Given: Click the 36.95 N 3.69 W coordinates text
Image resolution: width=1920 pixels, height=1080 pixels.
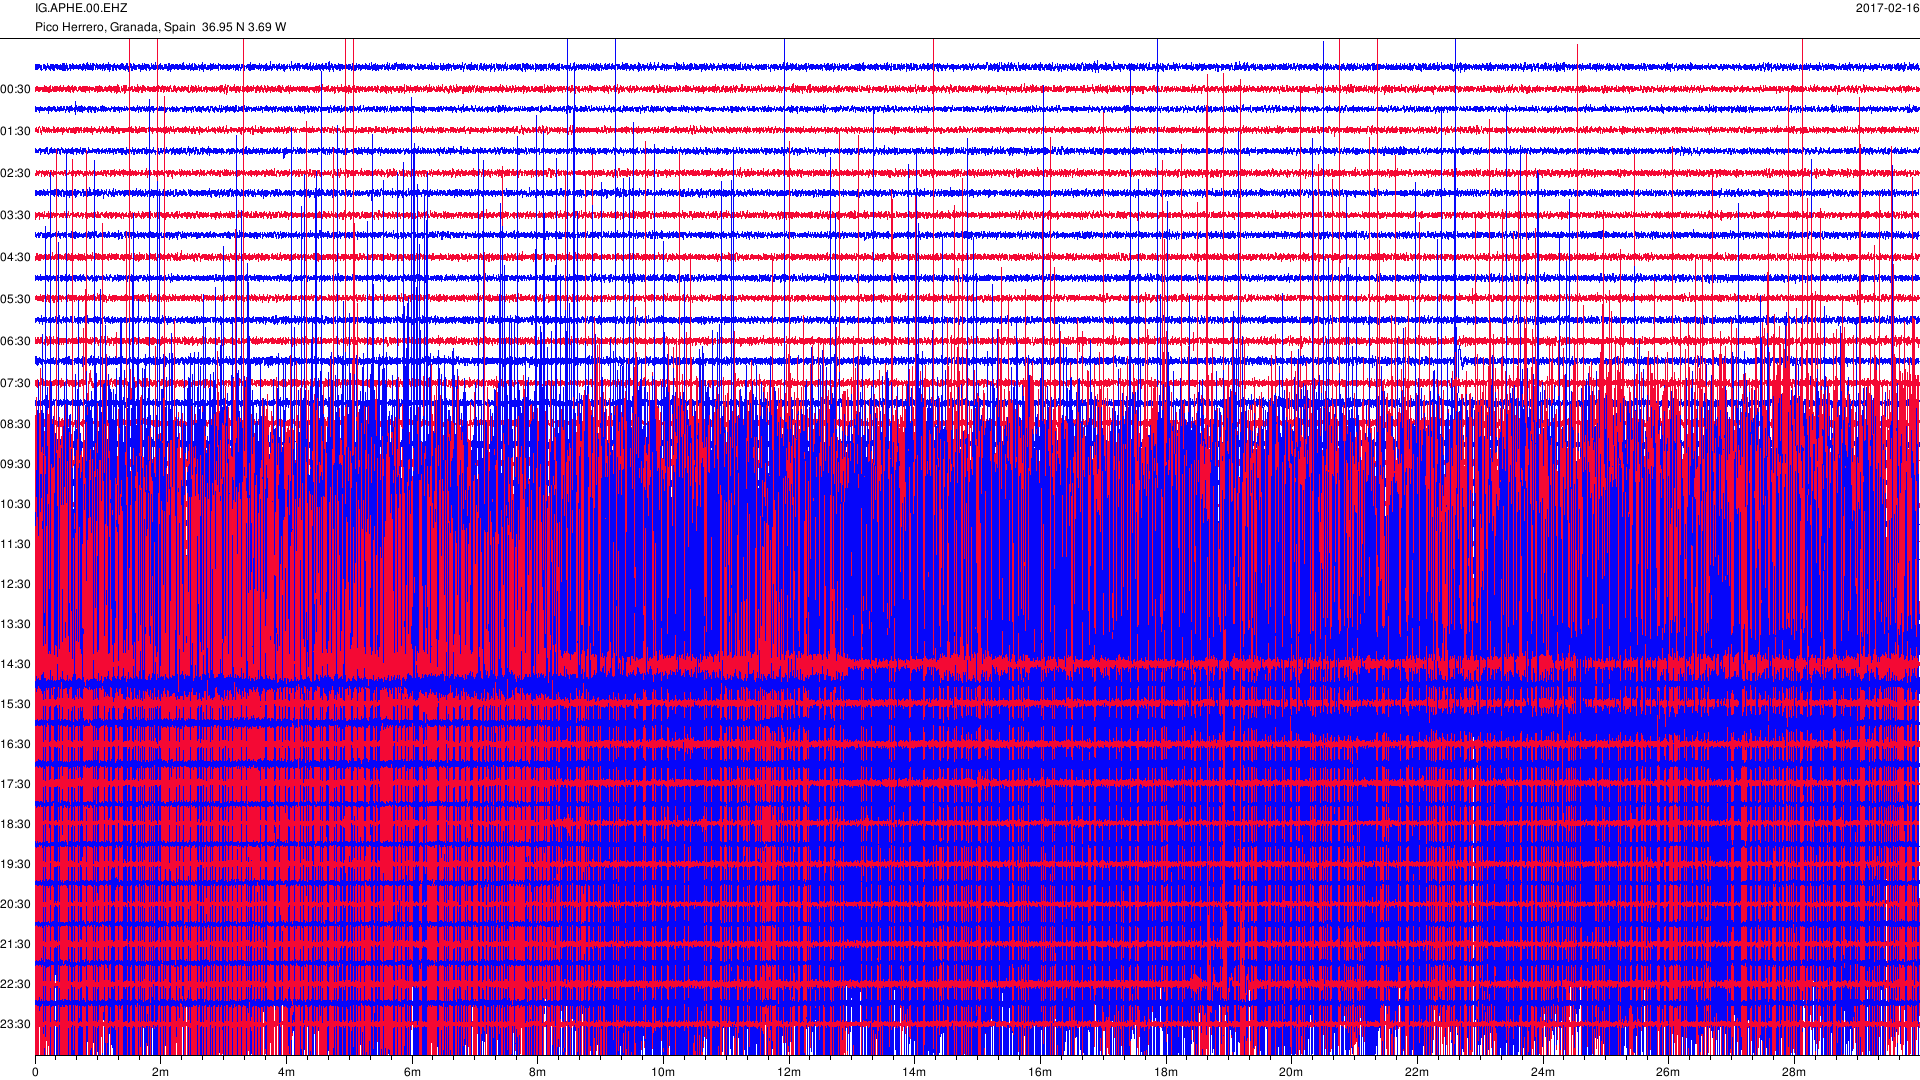Looking at the screenshot, I should pos(243,27).
